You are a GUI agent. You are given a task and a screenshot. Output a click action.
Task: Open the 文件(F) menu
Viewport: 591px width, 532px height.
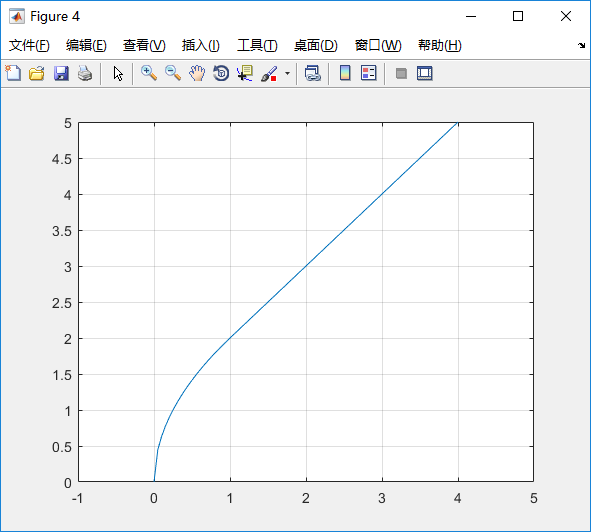(x=29, y=45)
